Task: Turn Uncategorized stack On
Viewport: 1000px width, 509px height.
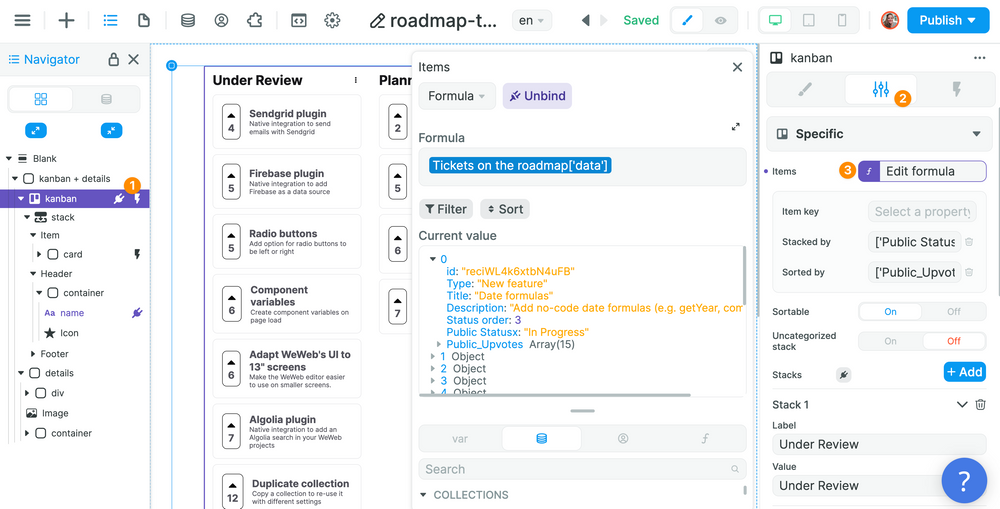Action: click(x=890, y=341)
